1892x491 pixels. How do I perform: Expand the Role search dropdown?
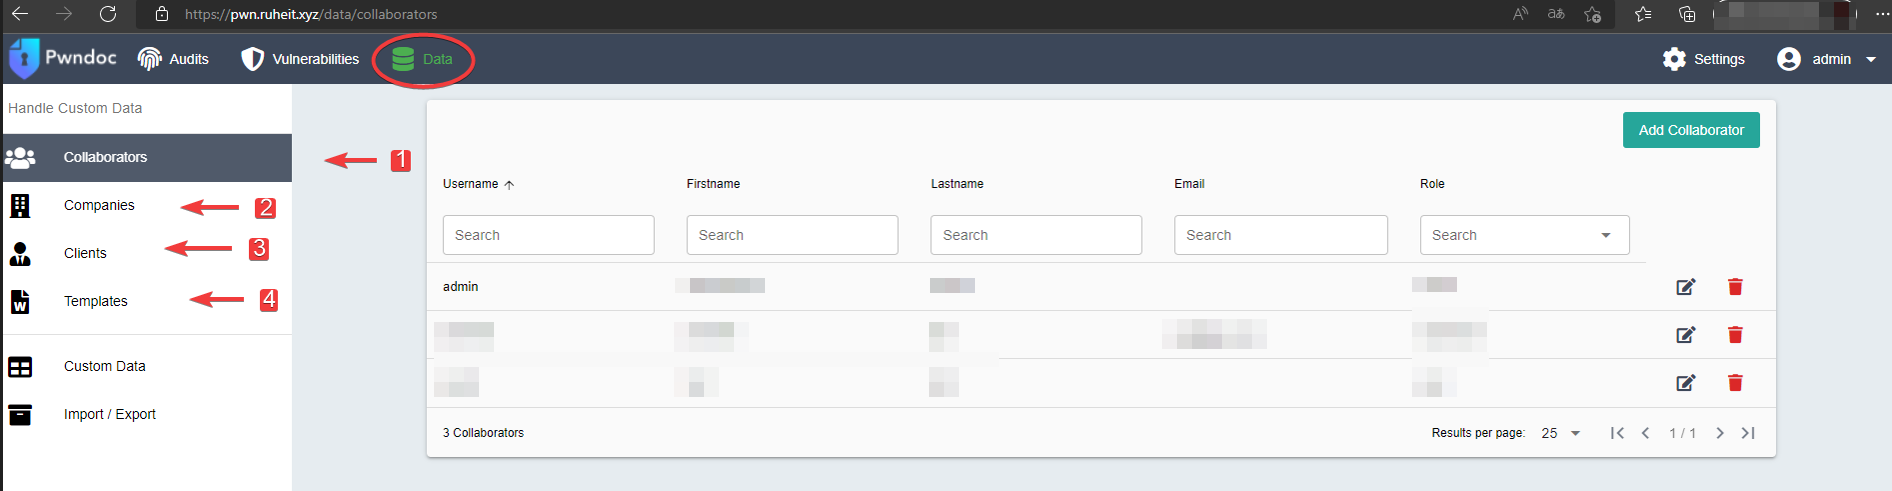[1605, 235]
